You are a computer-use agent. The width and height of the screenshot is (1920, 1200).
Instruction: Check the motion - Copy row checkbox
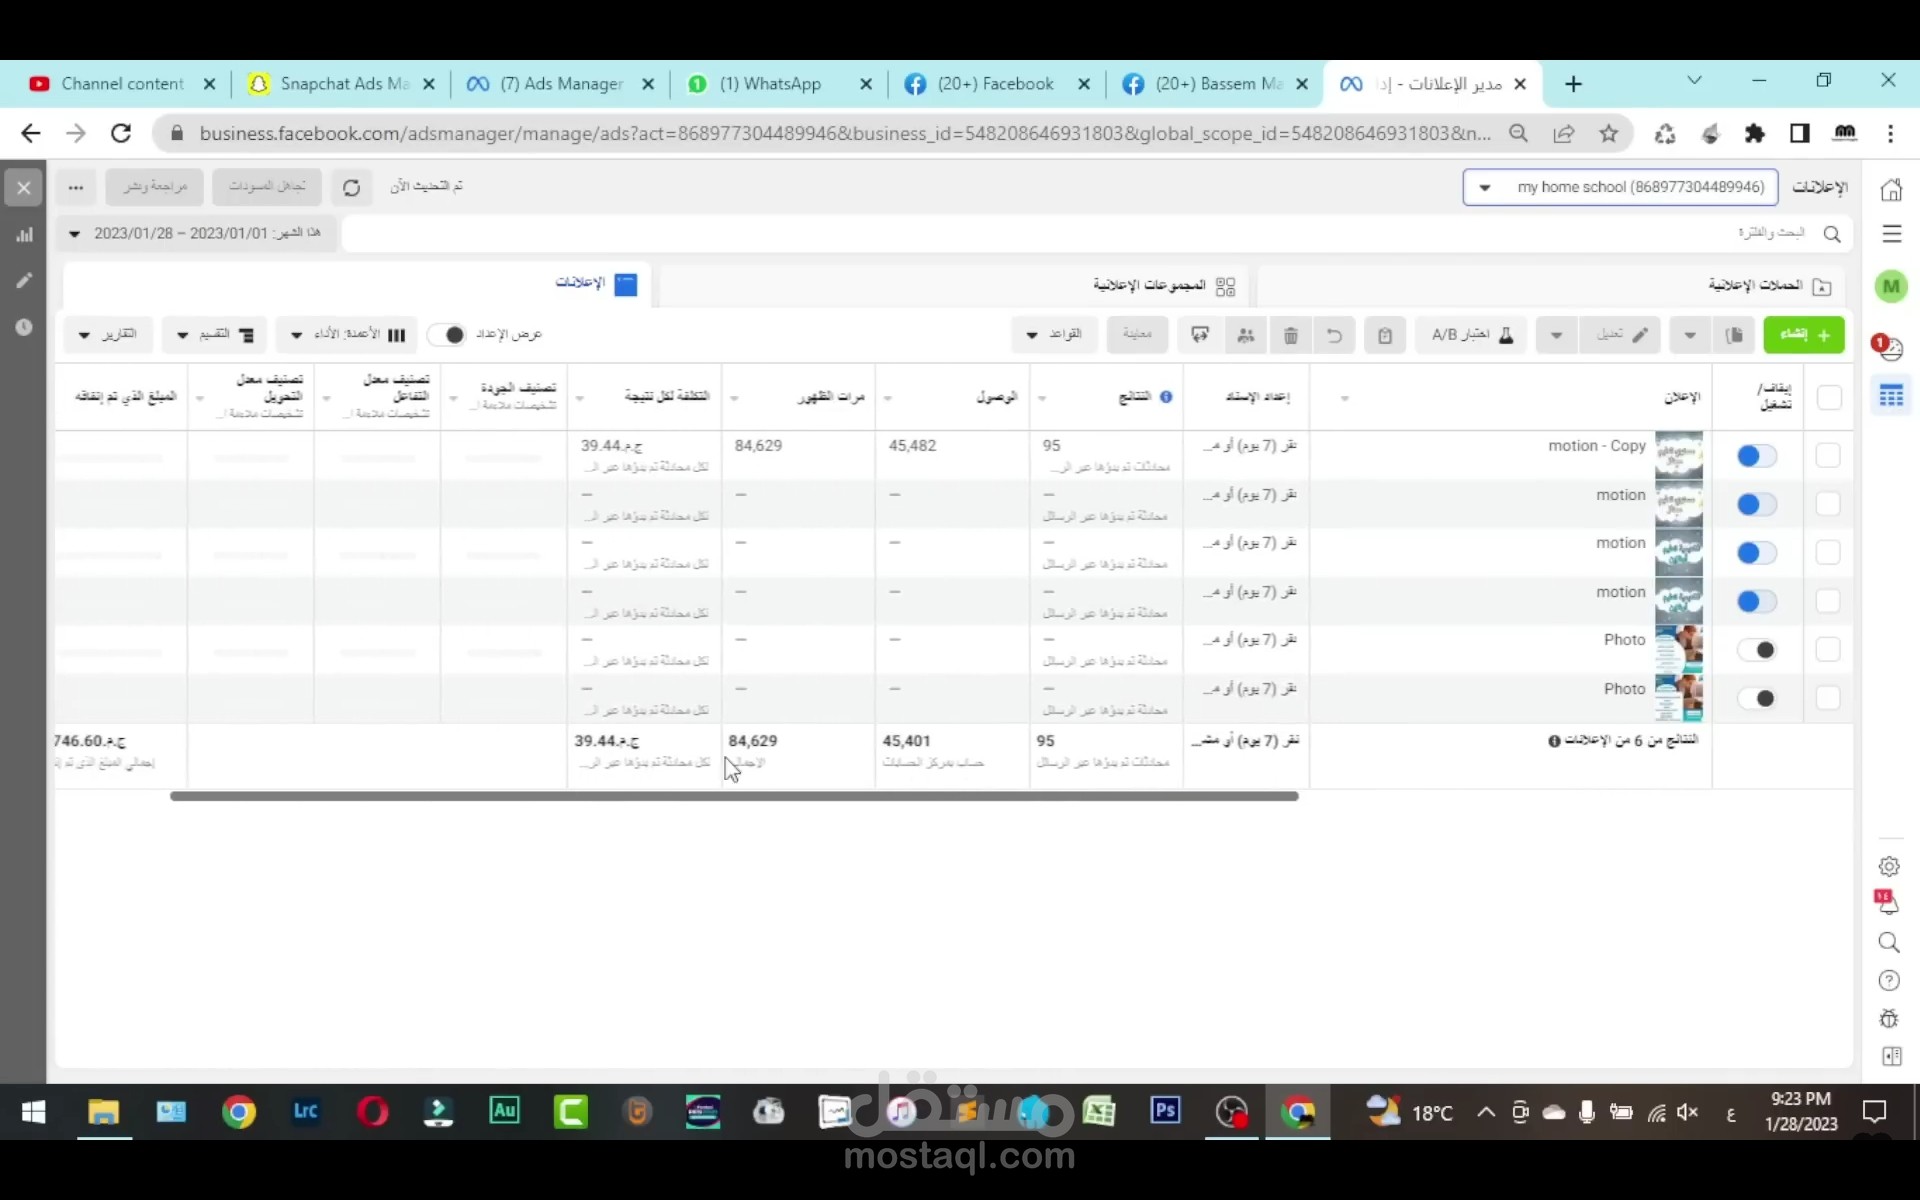[1827, 456]
